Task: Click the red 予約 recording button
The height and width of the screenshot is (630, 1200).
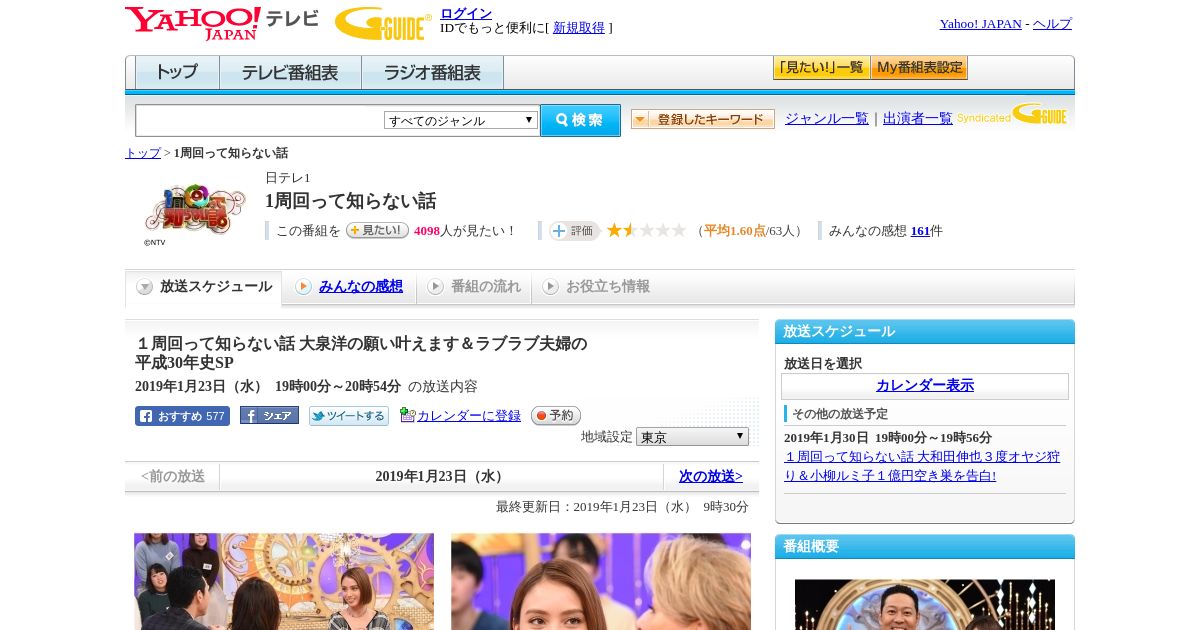Action: [x=556, y=415]
